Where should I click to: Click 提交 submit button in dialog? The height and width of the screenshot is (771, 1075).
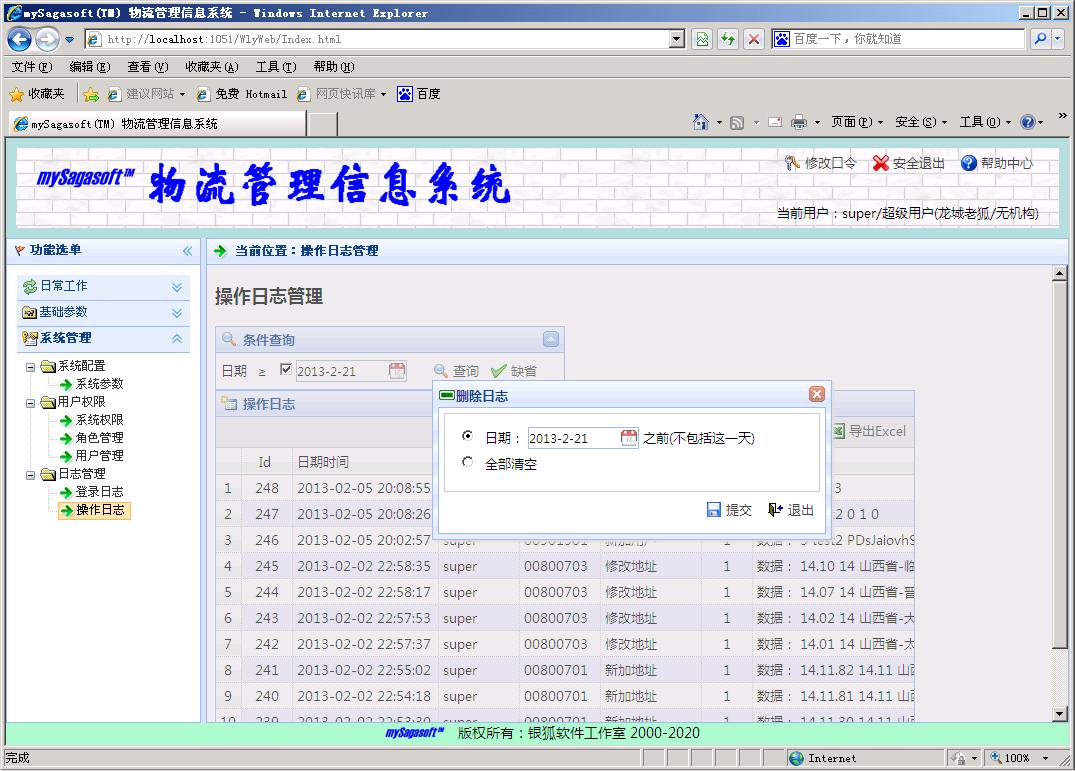[729, 510]
